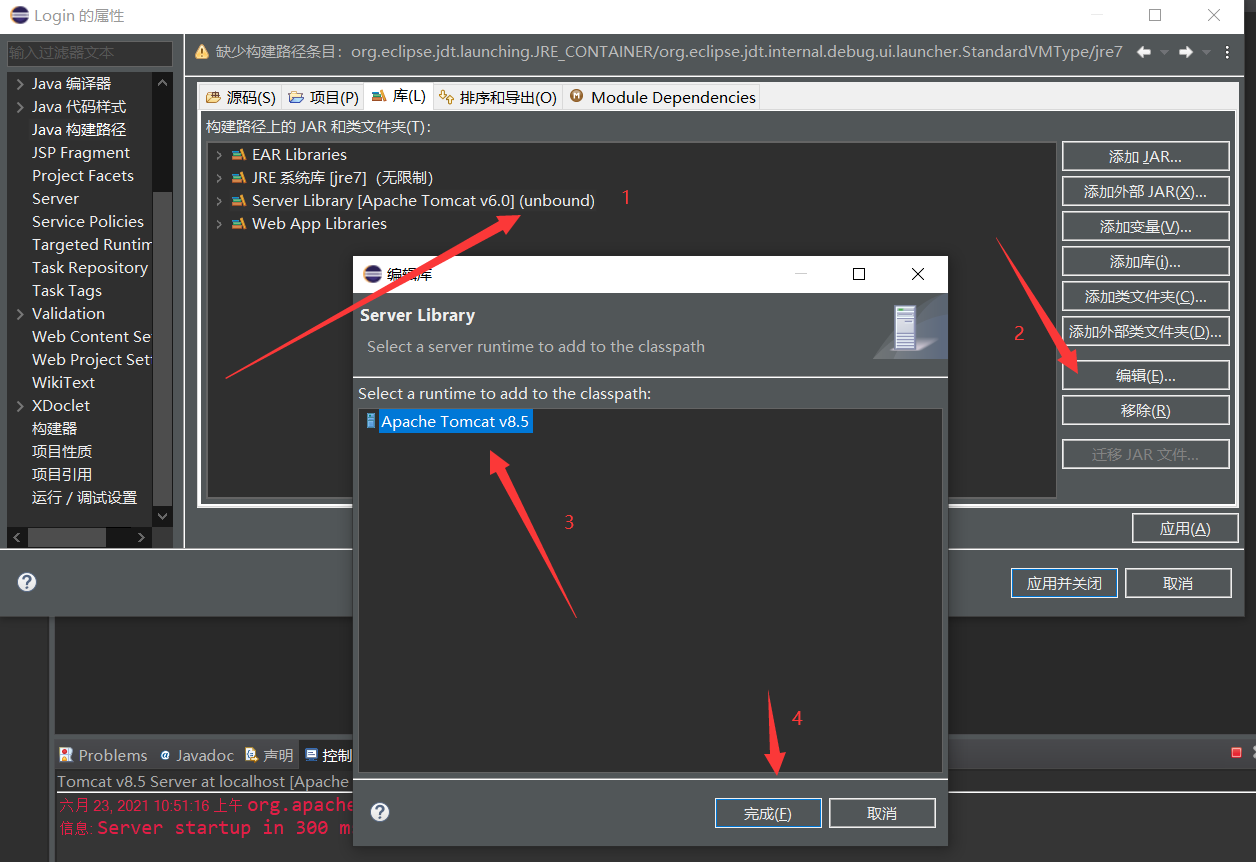Click the Apache Tomcat v8.5 server icon
Image resolution: width=1256 pixels, height=862 pixels.
pyautogui.click(x=371, y=421)
